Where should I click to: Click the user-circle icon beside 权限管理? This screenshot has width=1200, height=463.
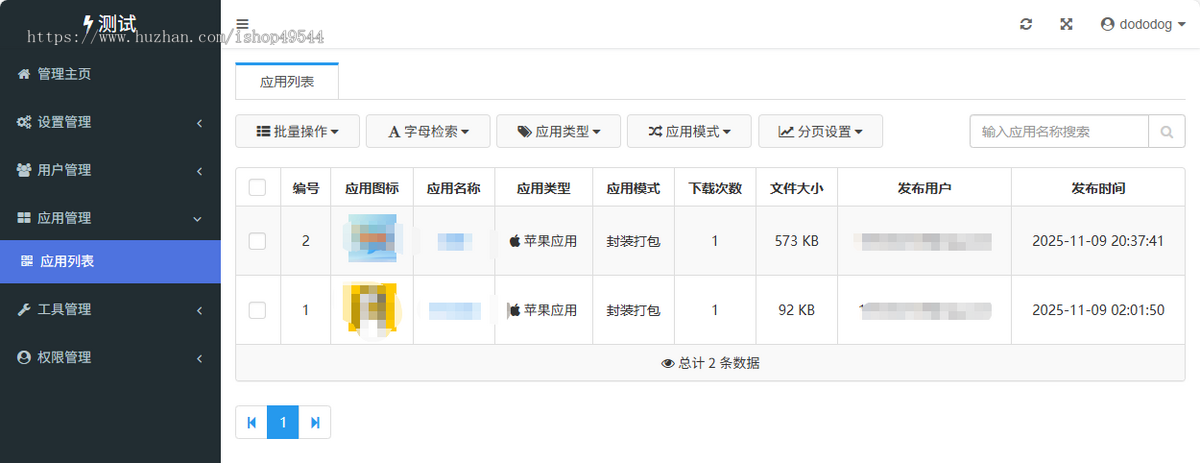tap(24, 357)
